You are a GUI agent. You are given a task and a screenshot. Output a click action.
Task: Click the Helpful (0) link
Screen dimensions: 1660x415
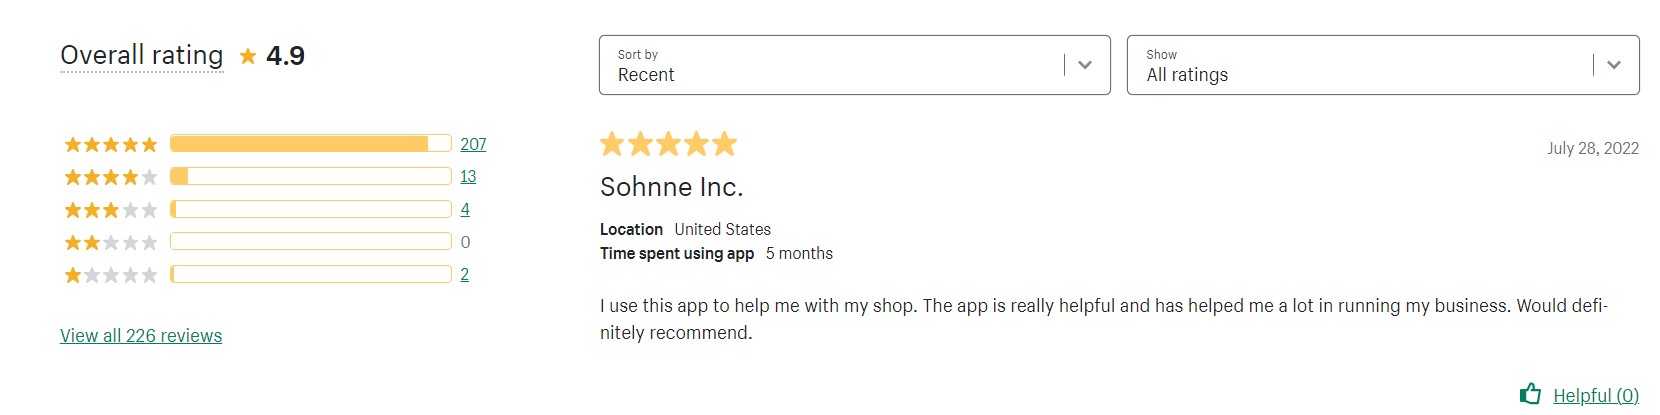click(1596, 395)
